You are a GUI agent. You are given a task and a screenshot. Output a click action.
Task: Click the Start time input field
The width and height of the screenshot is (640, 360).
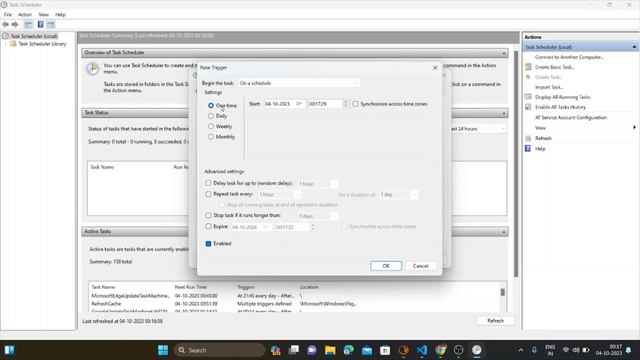325,104
